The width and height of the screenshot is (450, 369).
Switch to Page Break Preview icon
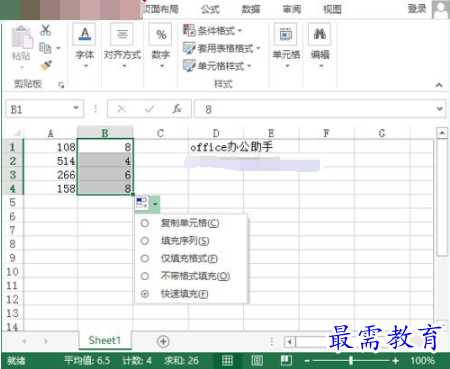point(286,360)
